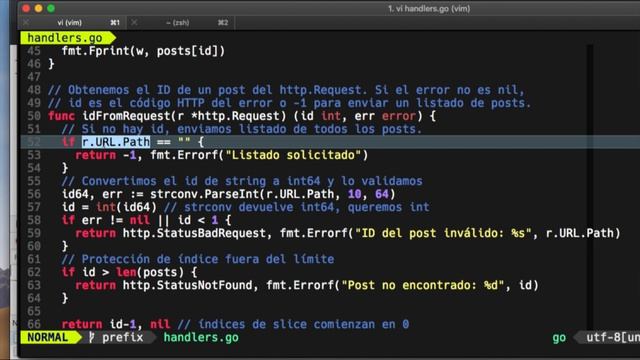Click handlers.go filename in the status line
640x360 pixels.
point(201,338)
